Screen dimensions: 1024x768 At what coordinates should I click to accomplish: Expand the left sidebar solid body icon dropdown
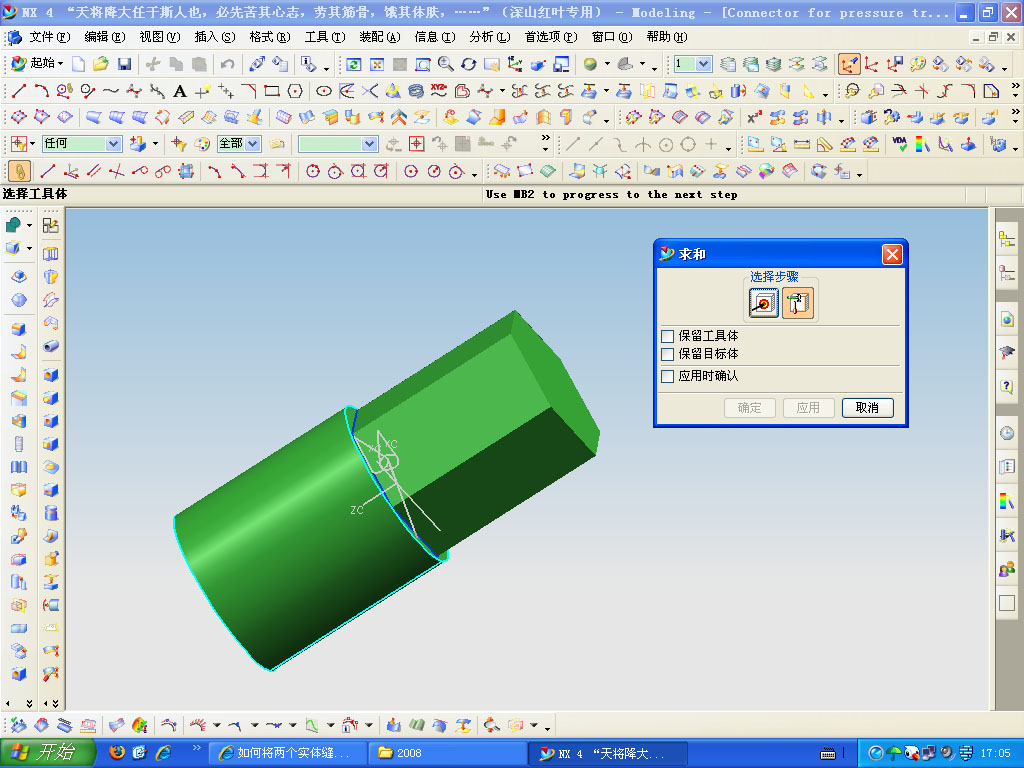point(29,248)
